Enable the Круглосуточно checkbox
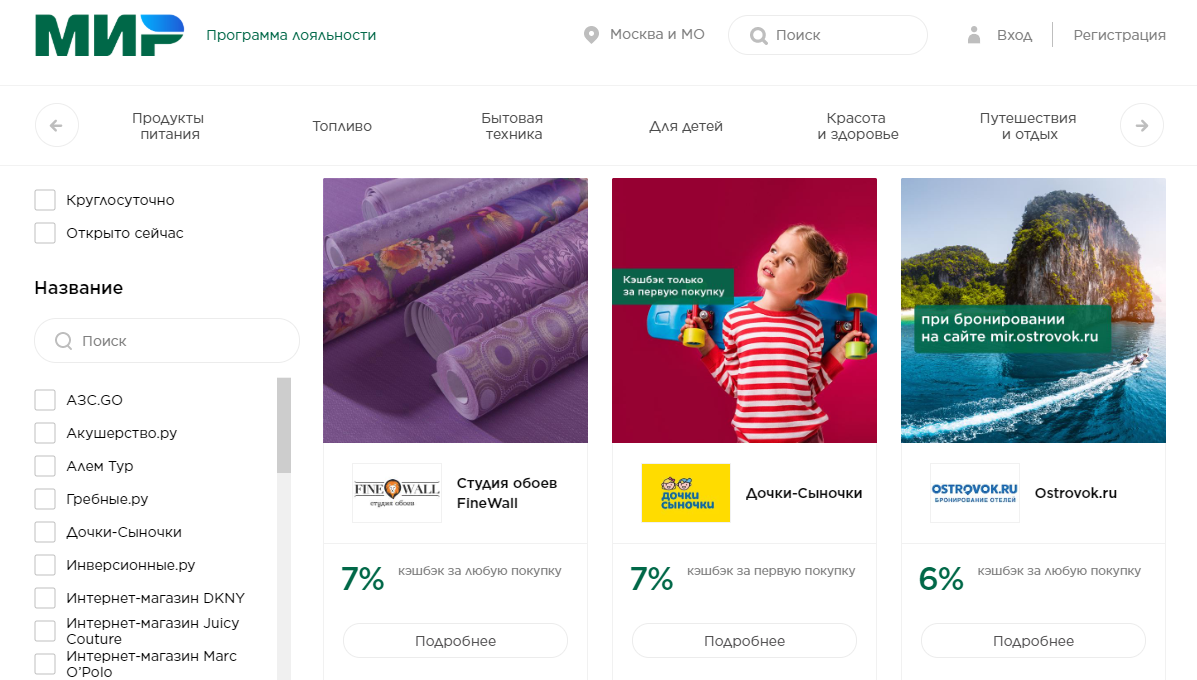Screen dimensions: 1197x680 (x=45, y=200)
